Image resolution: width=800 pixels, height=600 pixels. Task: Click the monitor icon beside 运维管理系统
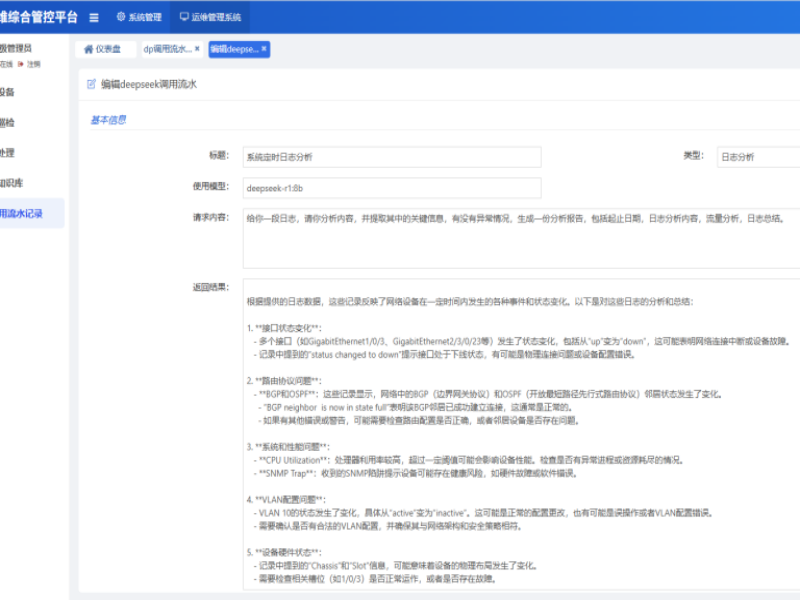(185, 17)
